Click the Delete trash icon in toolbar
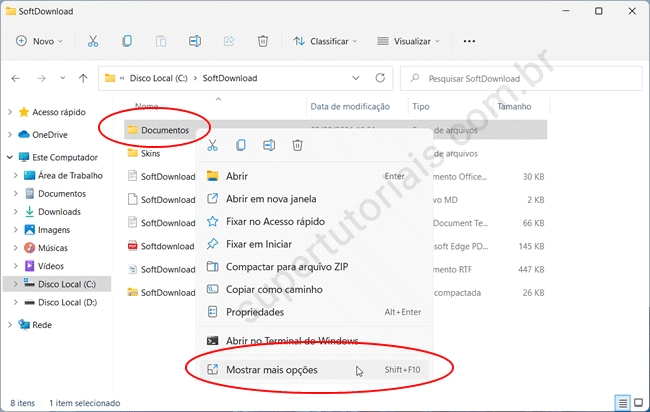The height and width of the screenshot is (412, 650). (x=262, y=41)
